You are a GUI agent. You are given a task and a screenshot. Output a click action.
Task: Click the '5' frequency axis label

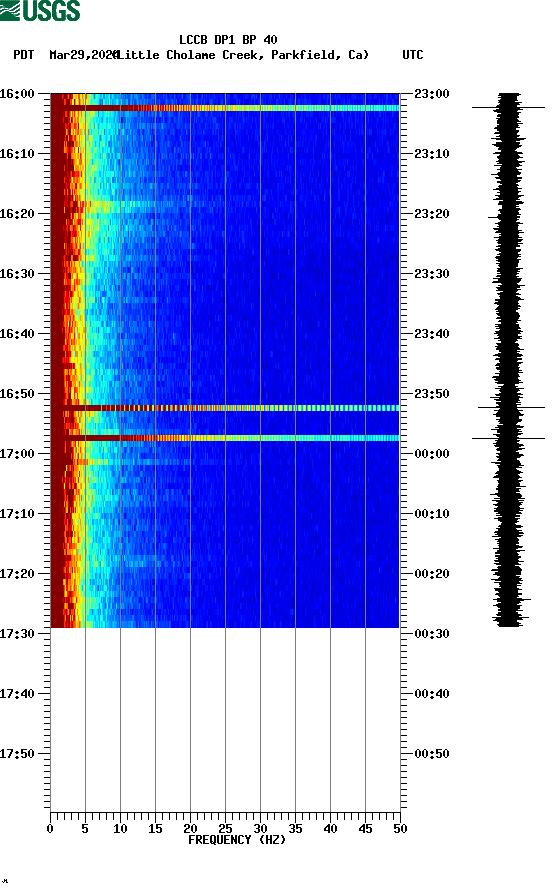pyautogui.click(x=85, y=829)
